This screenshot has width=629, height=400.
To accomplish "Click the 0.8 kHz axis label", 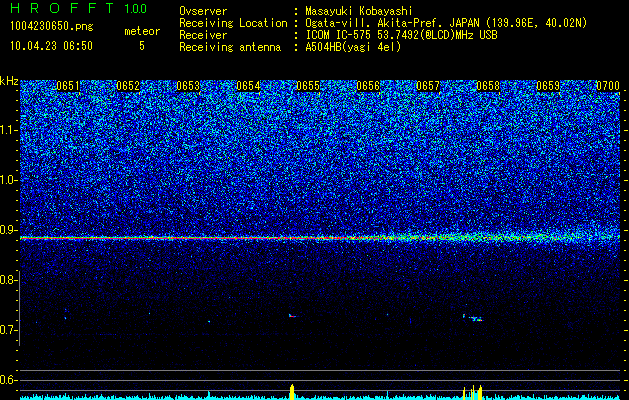I will [8, 280].
